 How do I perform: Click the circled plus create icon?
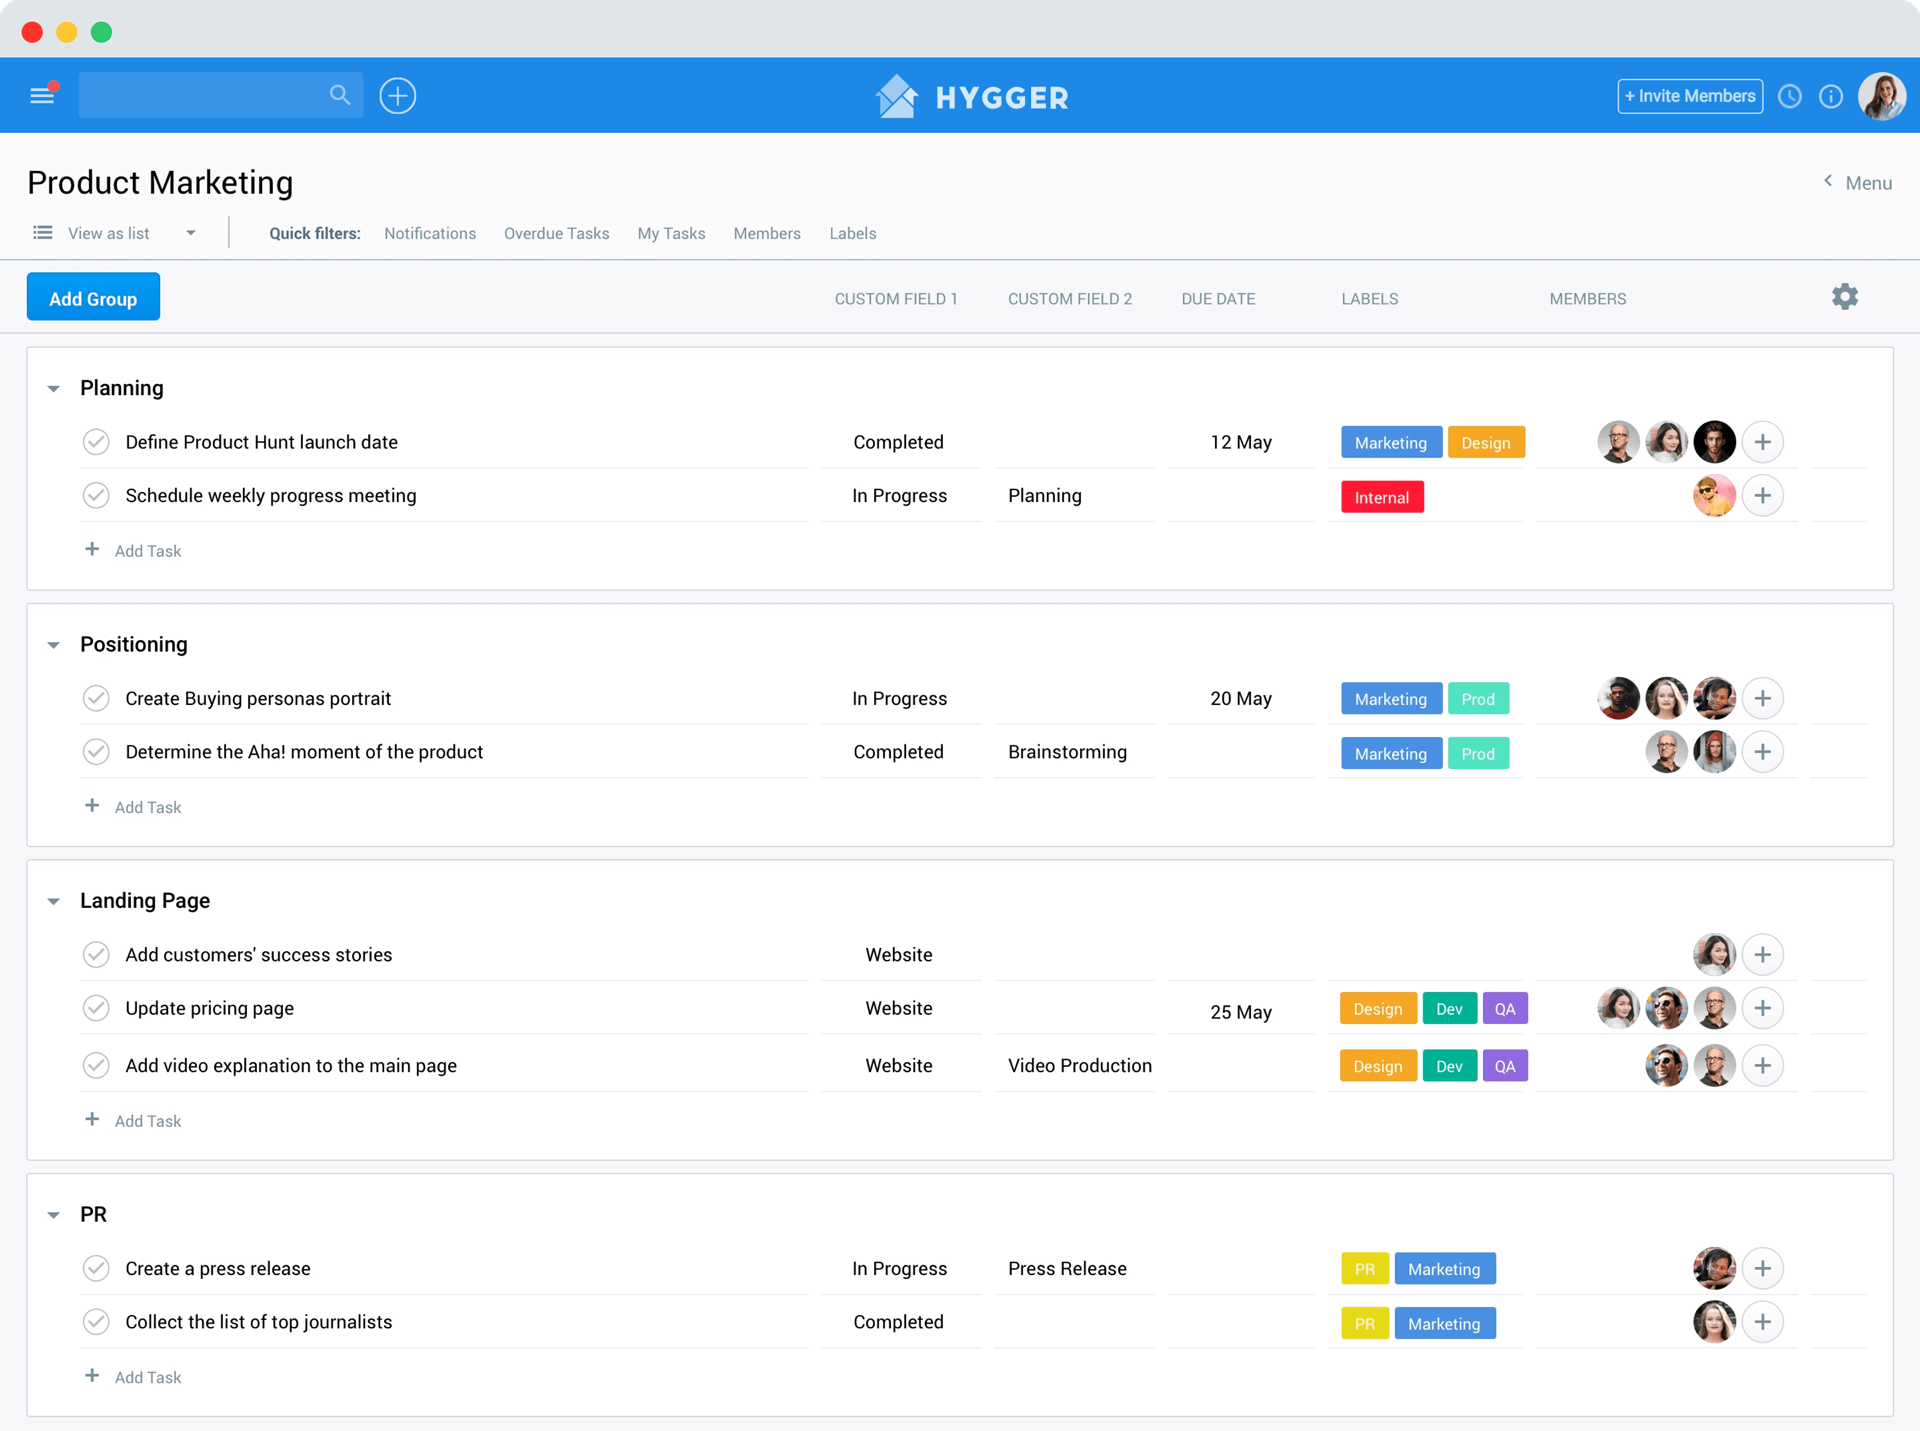tap(397, 96)
